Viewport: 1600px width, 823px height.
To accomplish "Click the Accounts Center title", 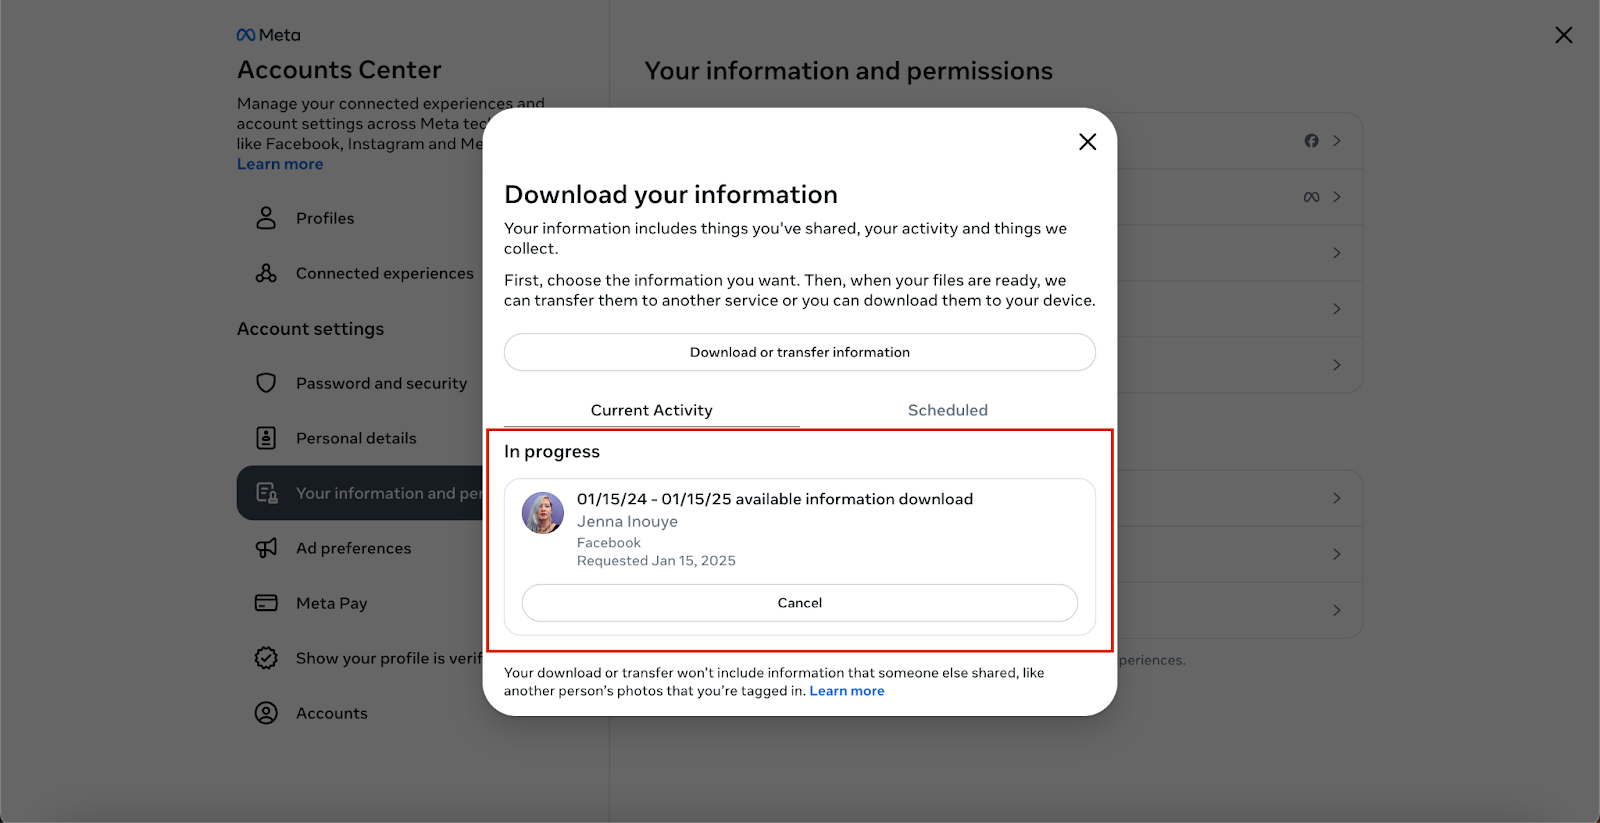I will point(339,70).
